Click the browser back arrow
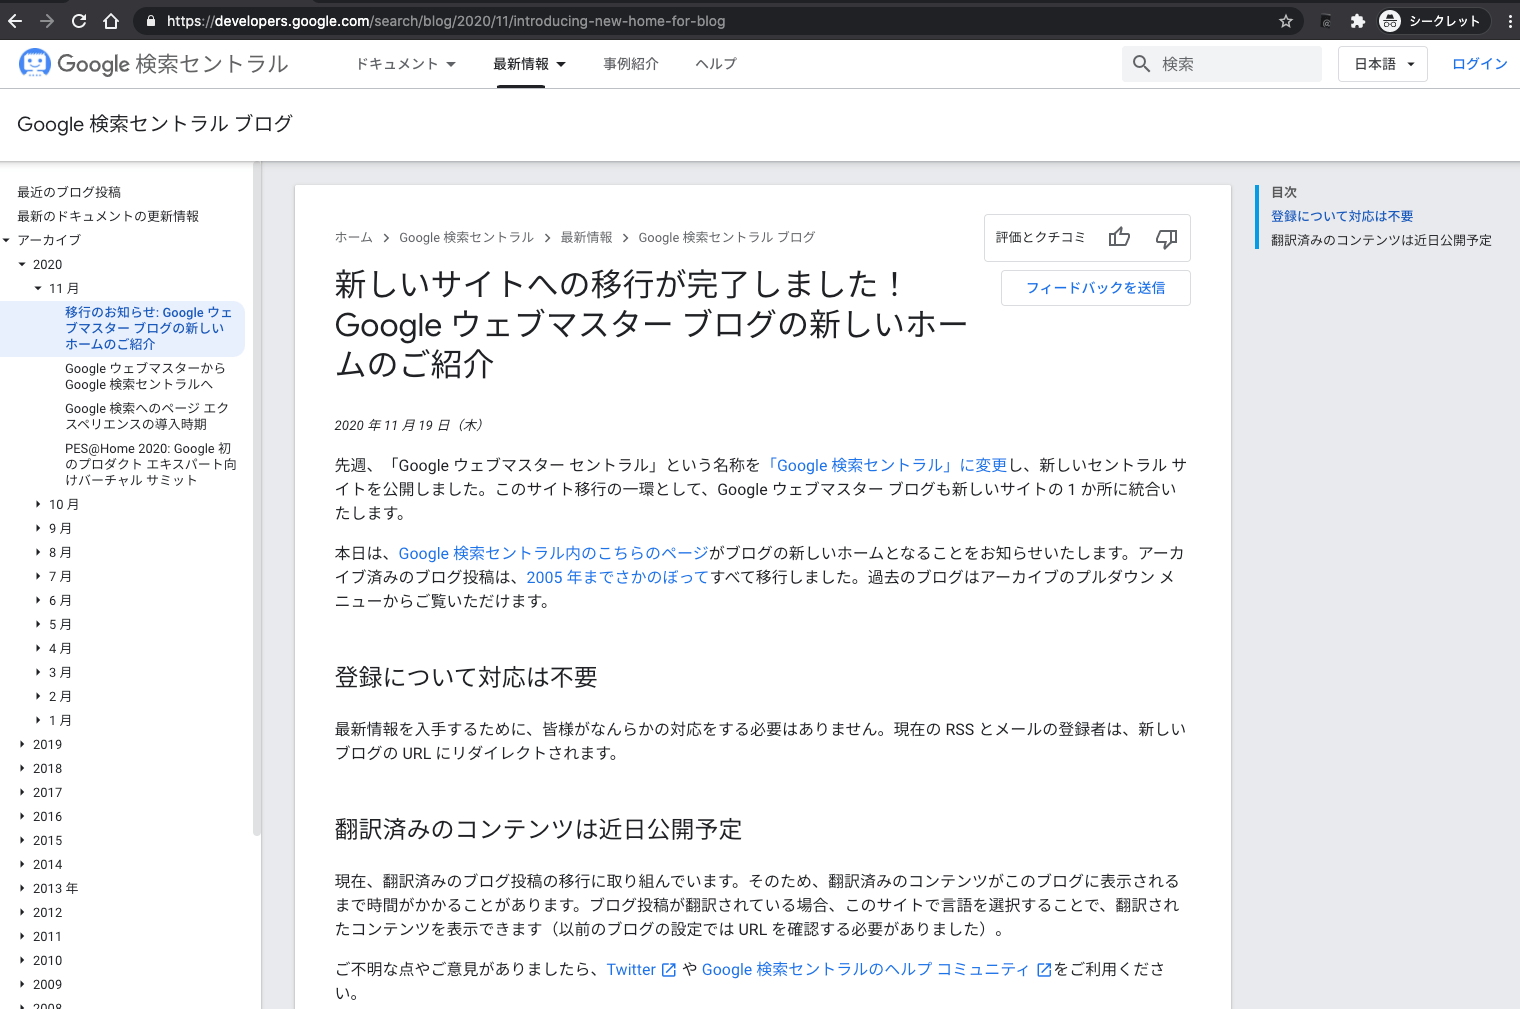This screenshot has width=1520, height=1009. [15, 21]
